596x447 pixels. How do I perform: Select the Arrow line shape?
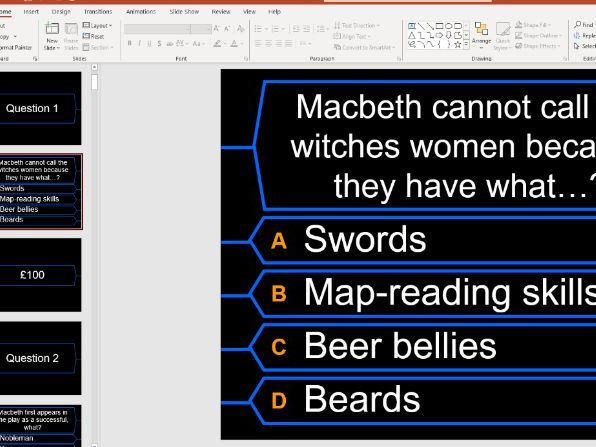[x=430, y=26]
